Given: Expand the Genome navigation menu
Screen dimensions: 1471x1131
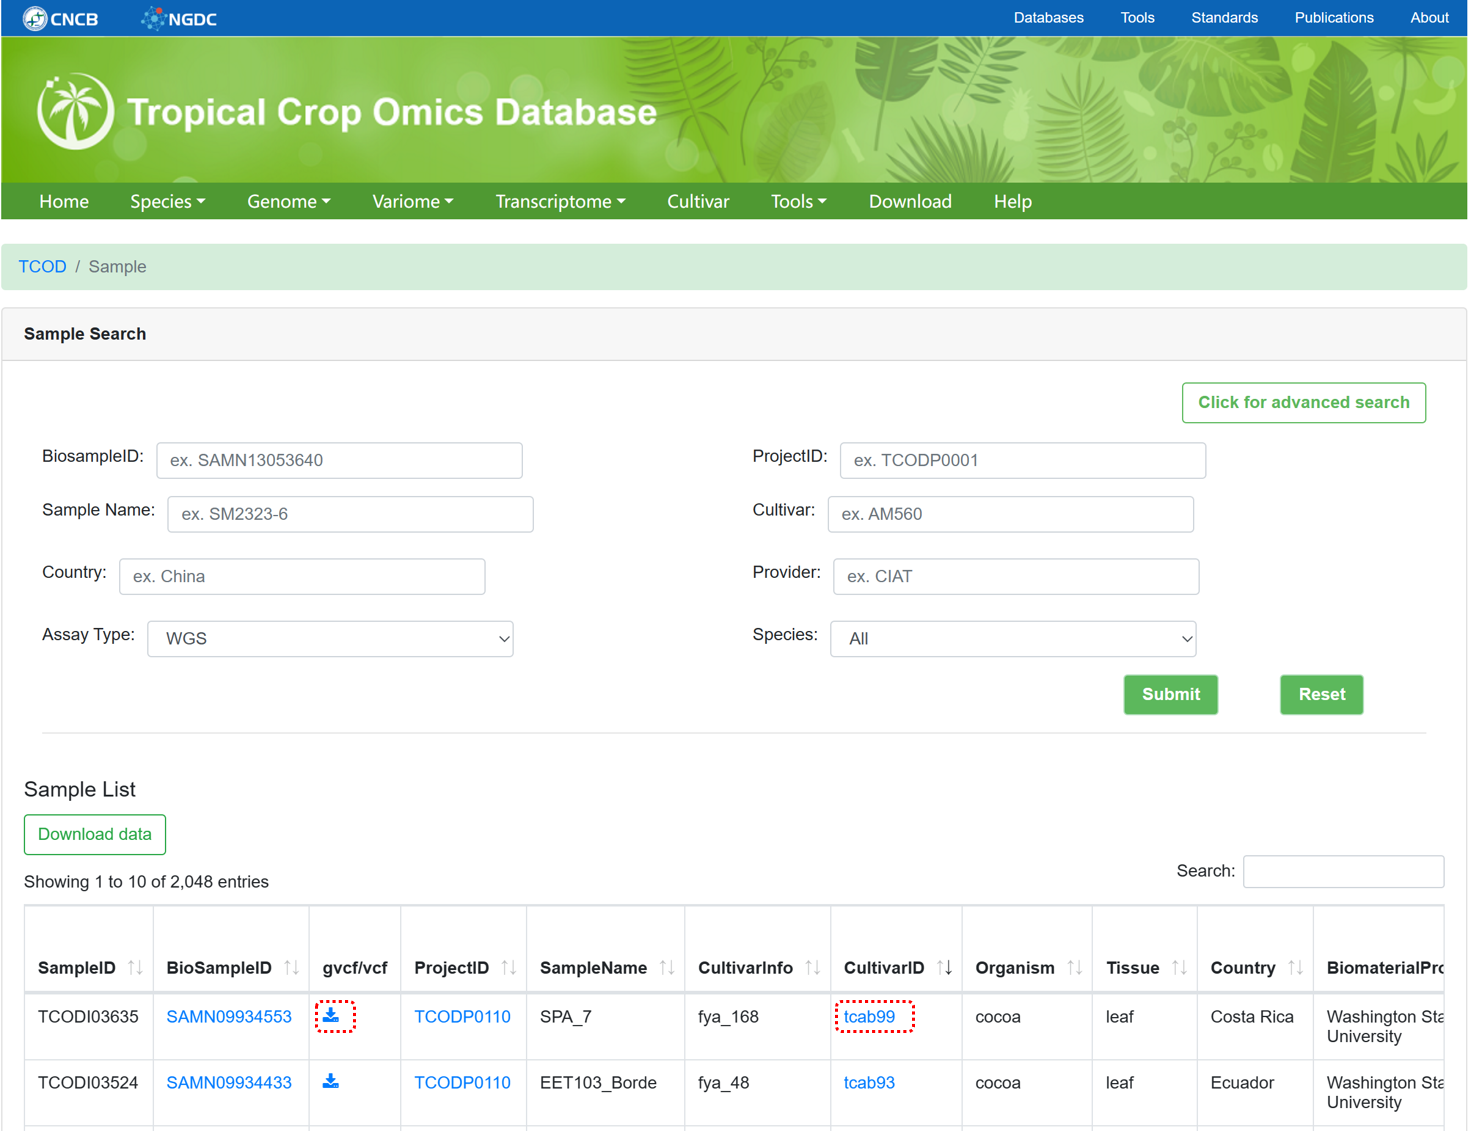Looking at the screenshot, I should coord(288,201).
